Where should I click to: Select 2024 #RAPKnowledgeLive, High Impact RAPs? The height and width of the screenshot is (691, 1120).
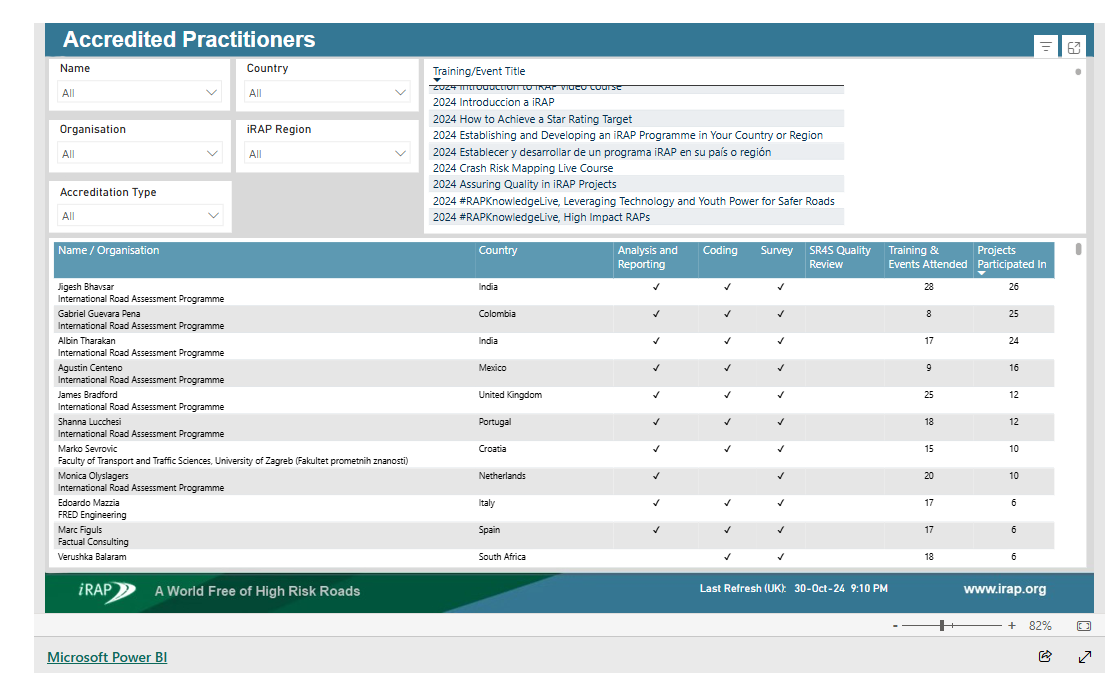[636, 217]
